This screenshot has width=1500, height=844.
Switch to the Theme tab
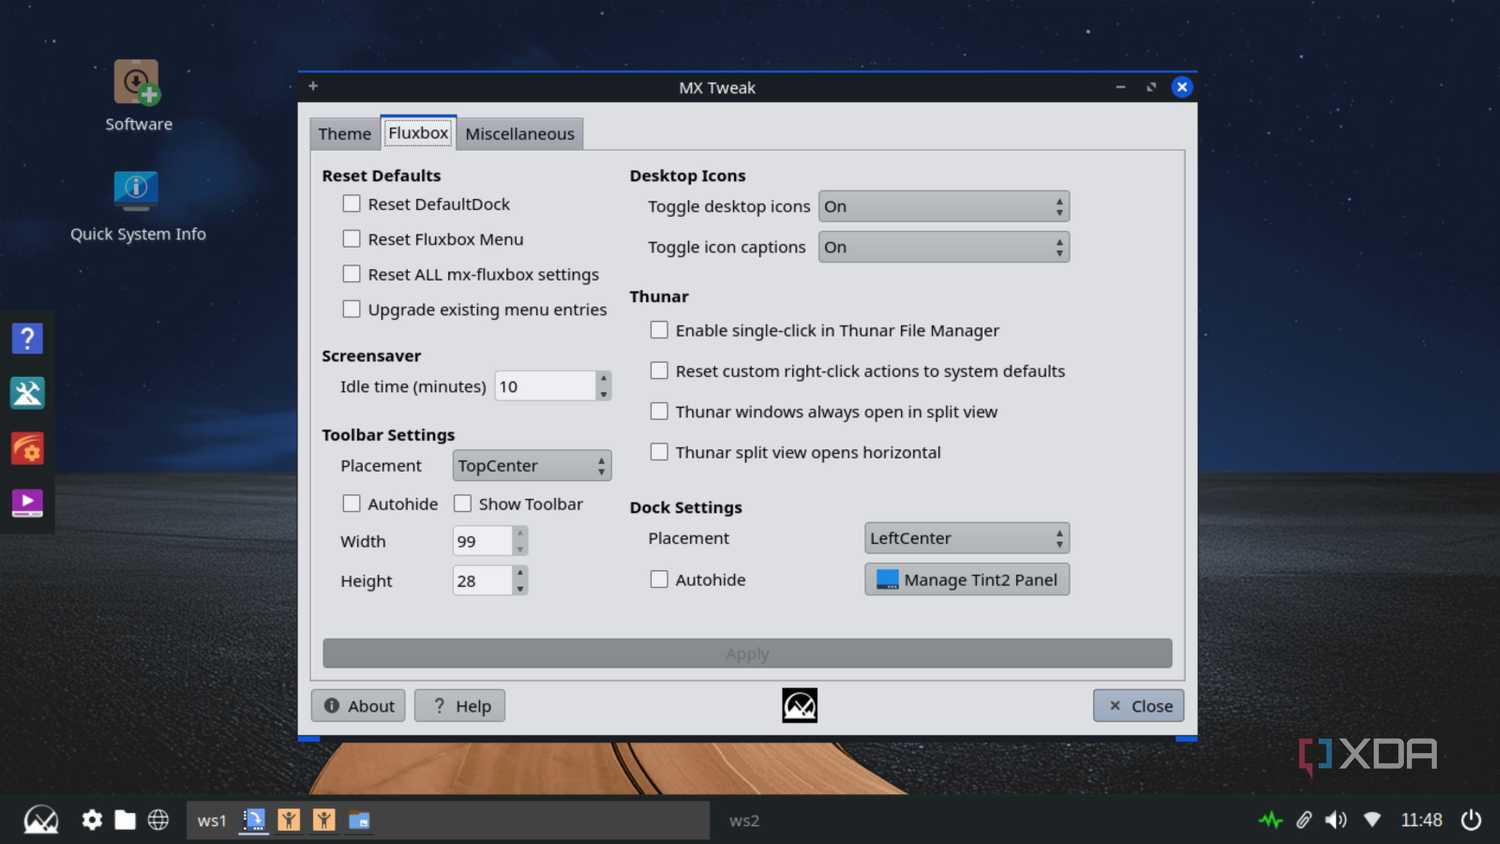[345, 134]
